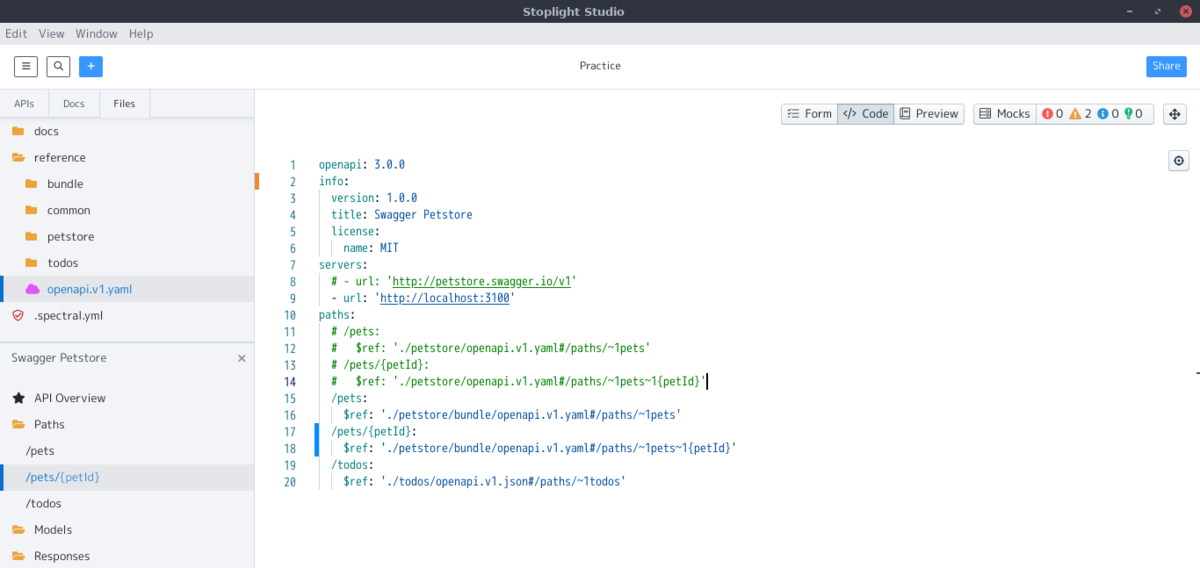Screen dimensions: 1200x568
Task: Click the 'title: Swagger Petstore' line
Action: pyautogui.click(x=402, y=215)
